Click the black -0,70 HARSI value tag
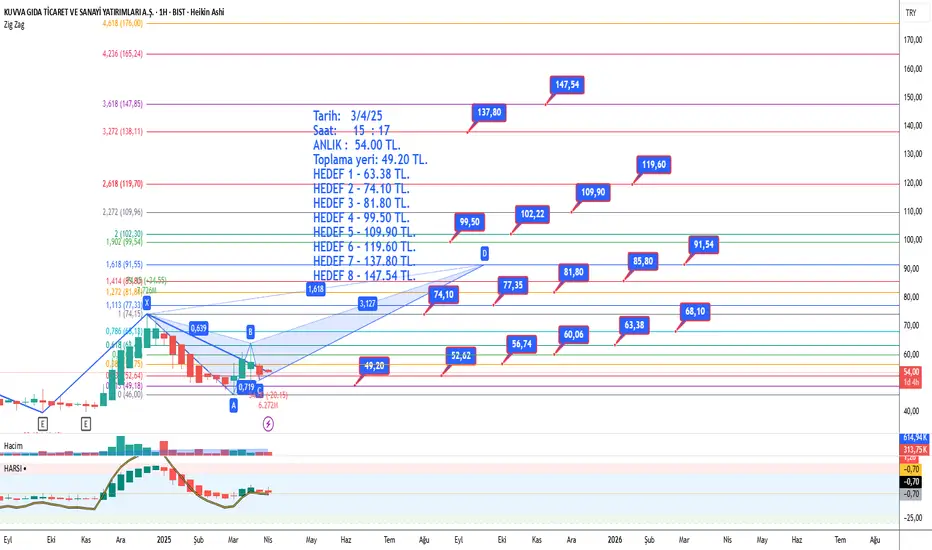This screenshot has height=550, width=932. [x=912, y=482]
